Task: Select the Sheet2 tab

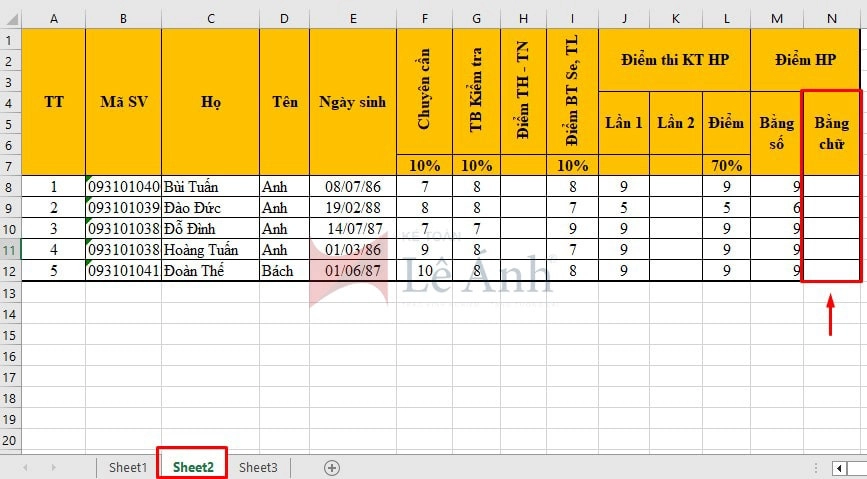Action: point(192,467)
